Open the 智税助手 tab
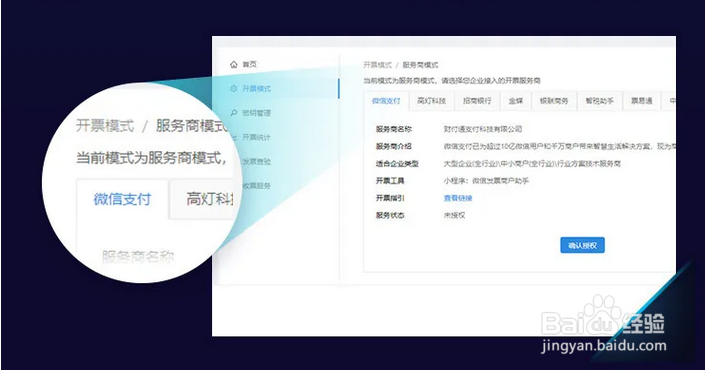The width and height of the screenshot is (705, 370). tap(599, 101)
